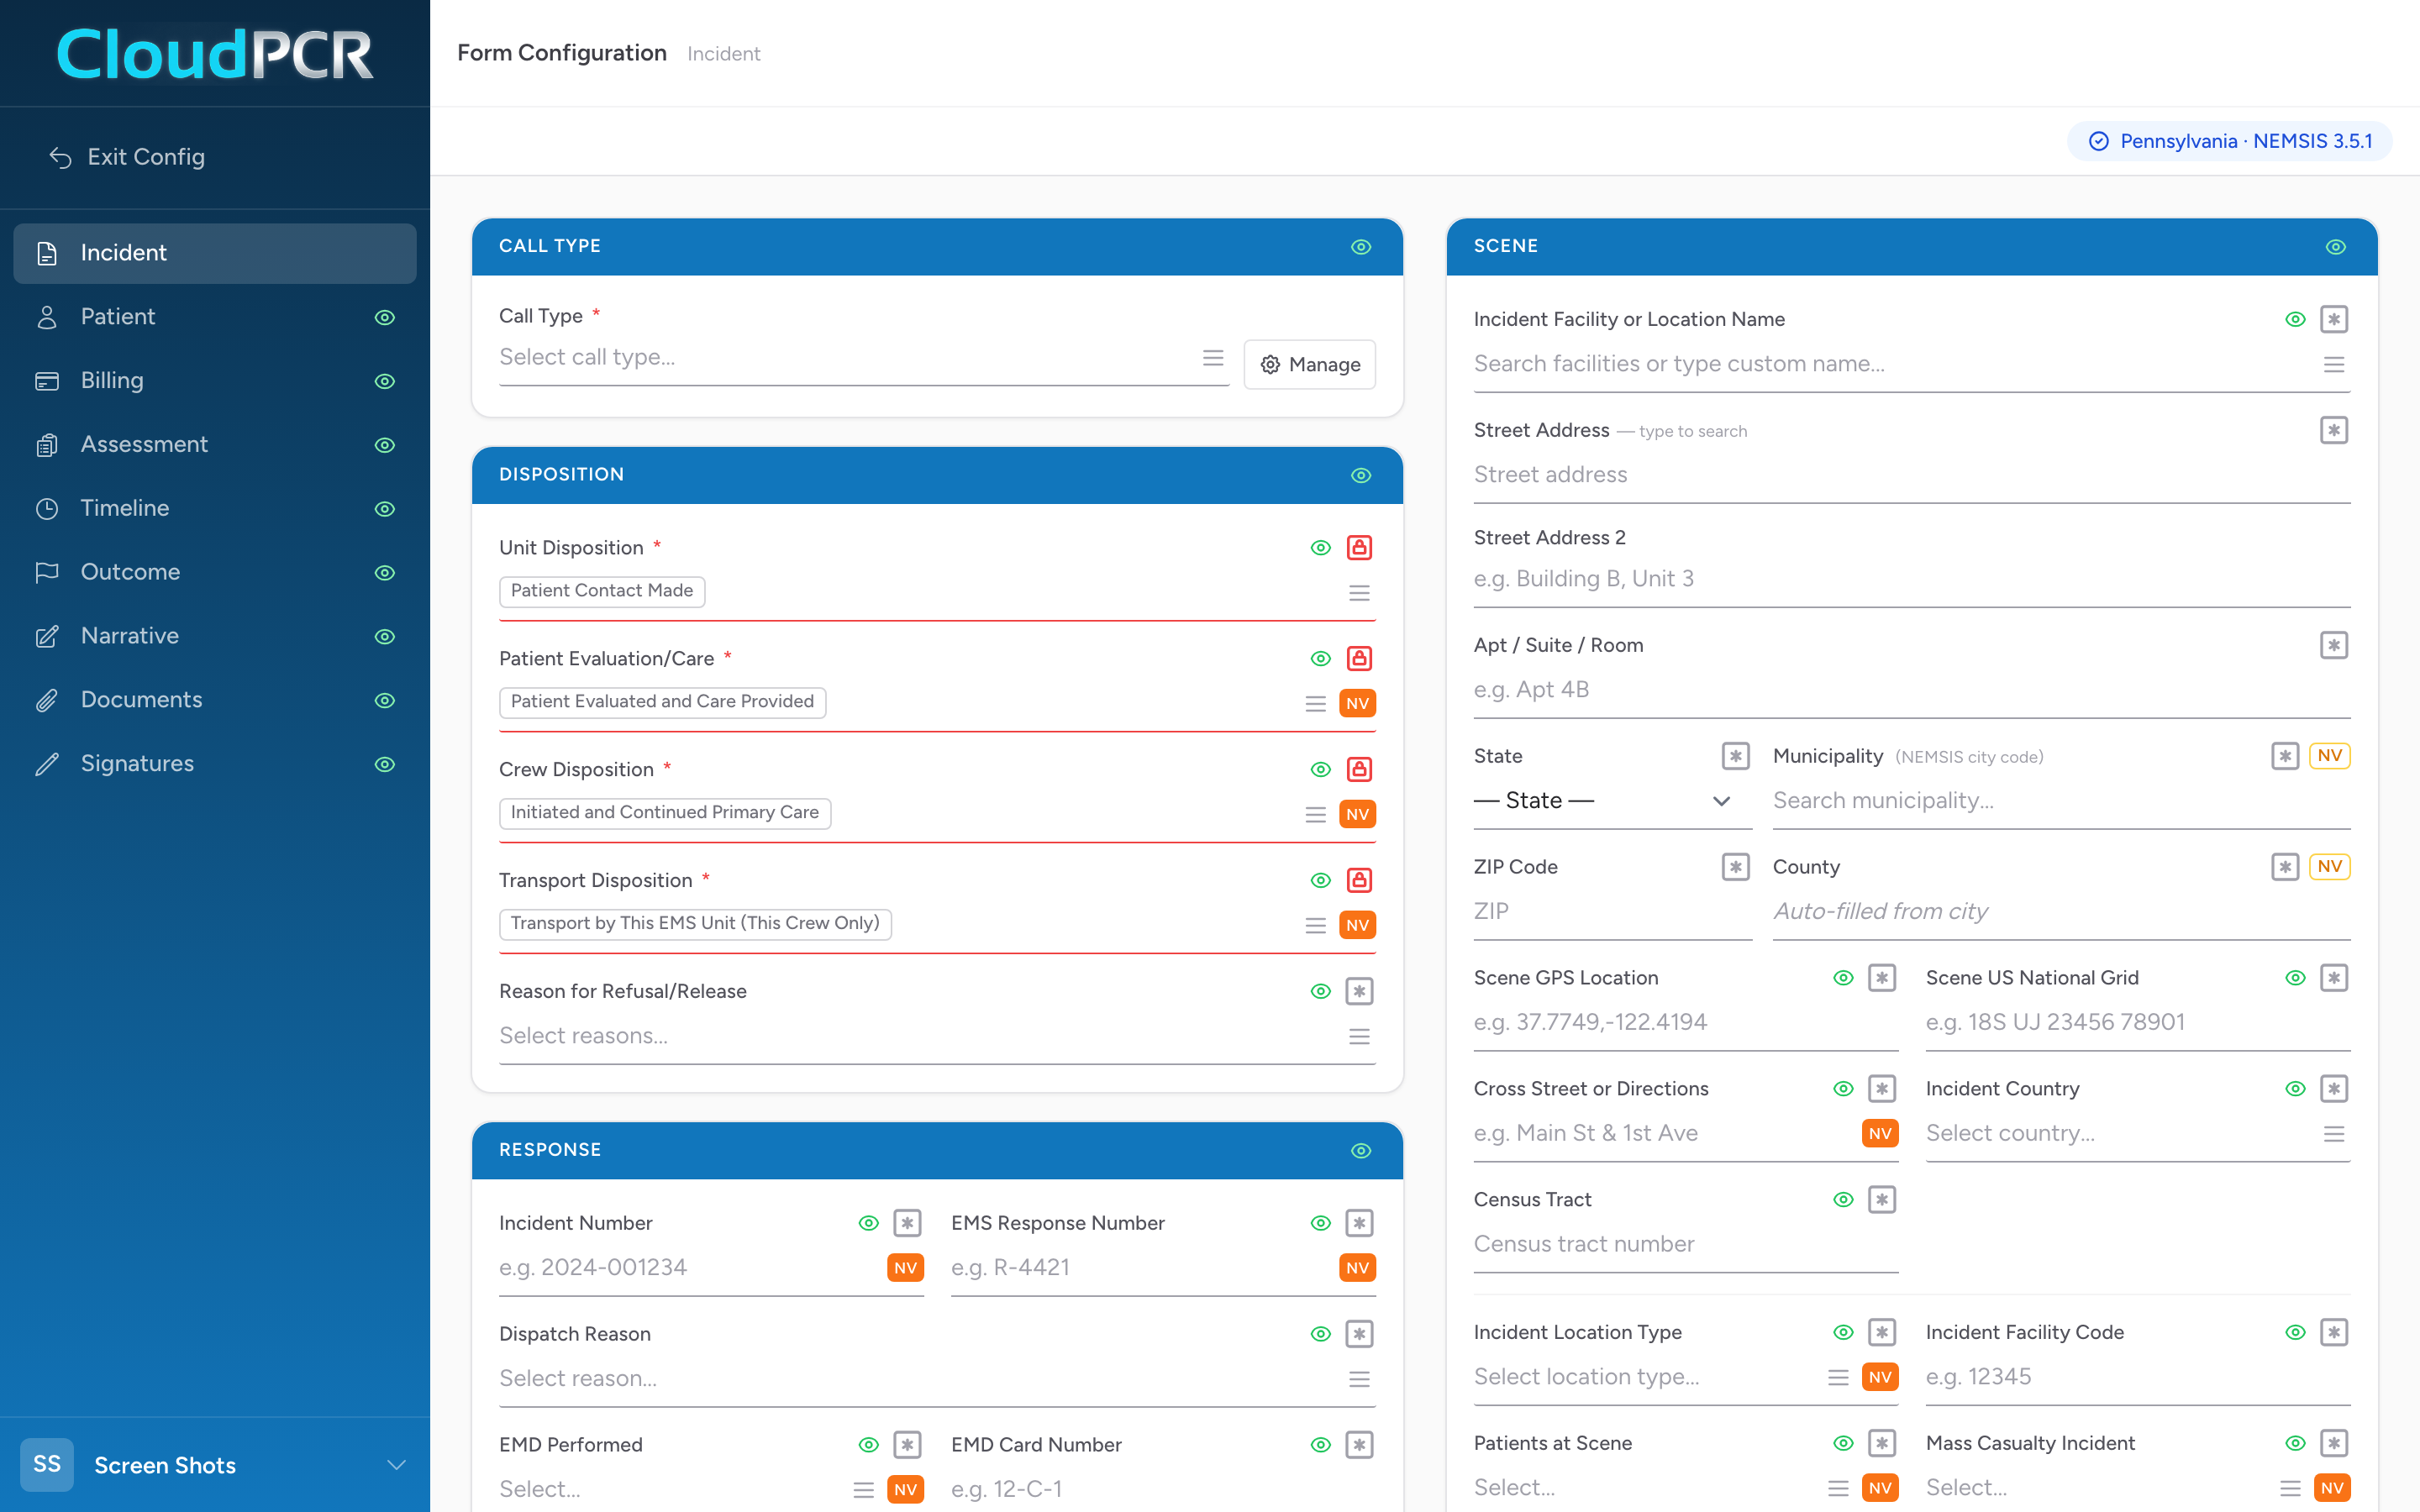Screen dimensions: 2420x1512
Task: Click the asterisk box for Reason for Refusal/Release
Action: [x=1359, y=991]
